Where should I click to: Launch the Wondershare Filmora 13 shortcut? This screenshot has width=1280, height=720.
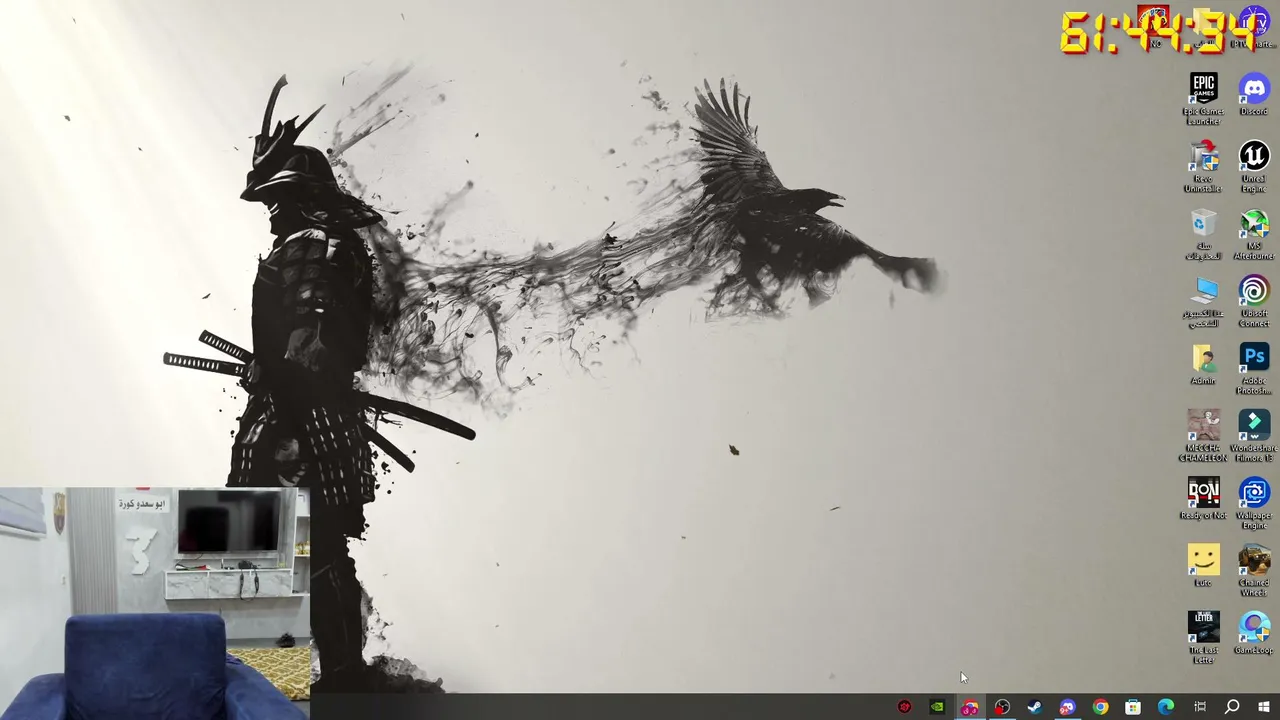(x=1254, y=436)
